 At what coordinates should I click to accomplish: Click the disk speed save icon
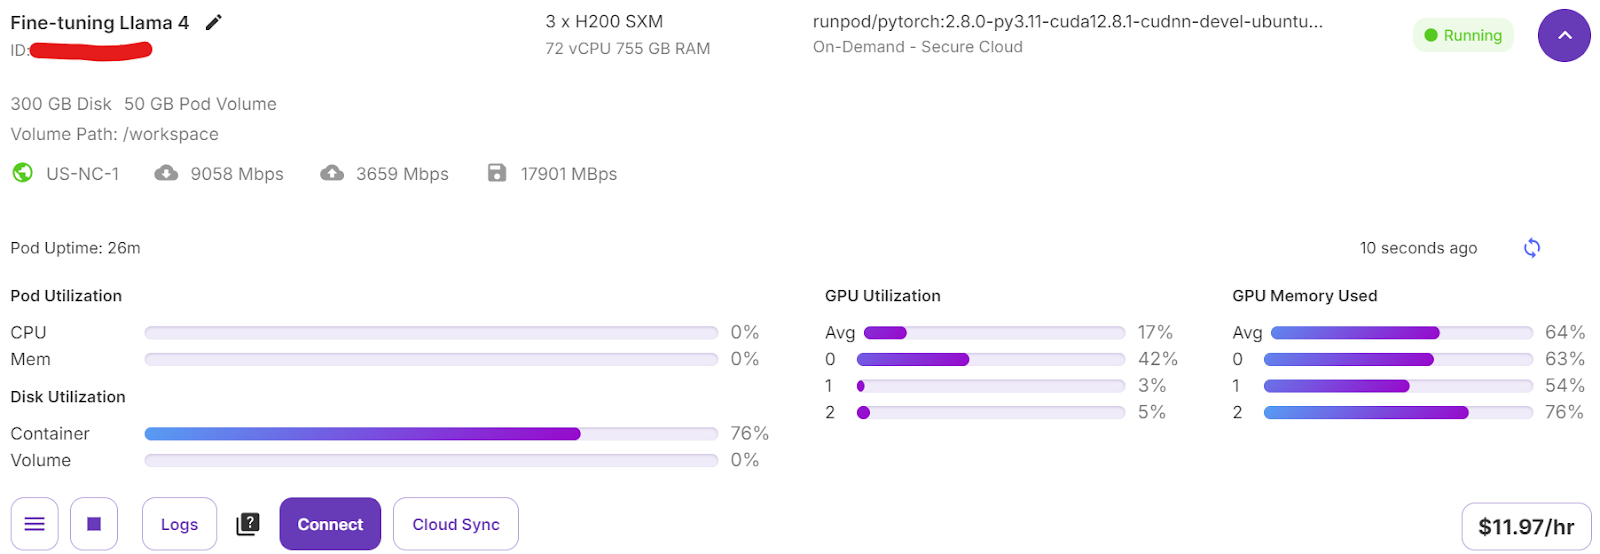tap(497, 173)
